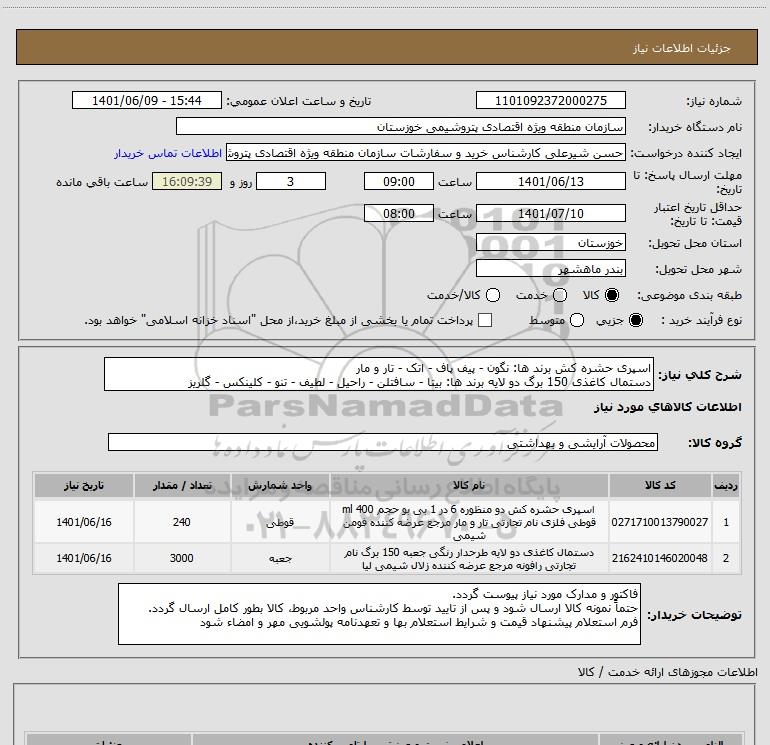Screen dimensions: 770x745
Task: Click the request creator field حسن شیرعلی
Action: 426,153
